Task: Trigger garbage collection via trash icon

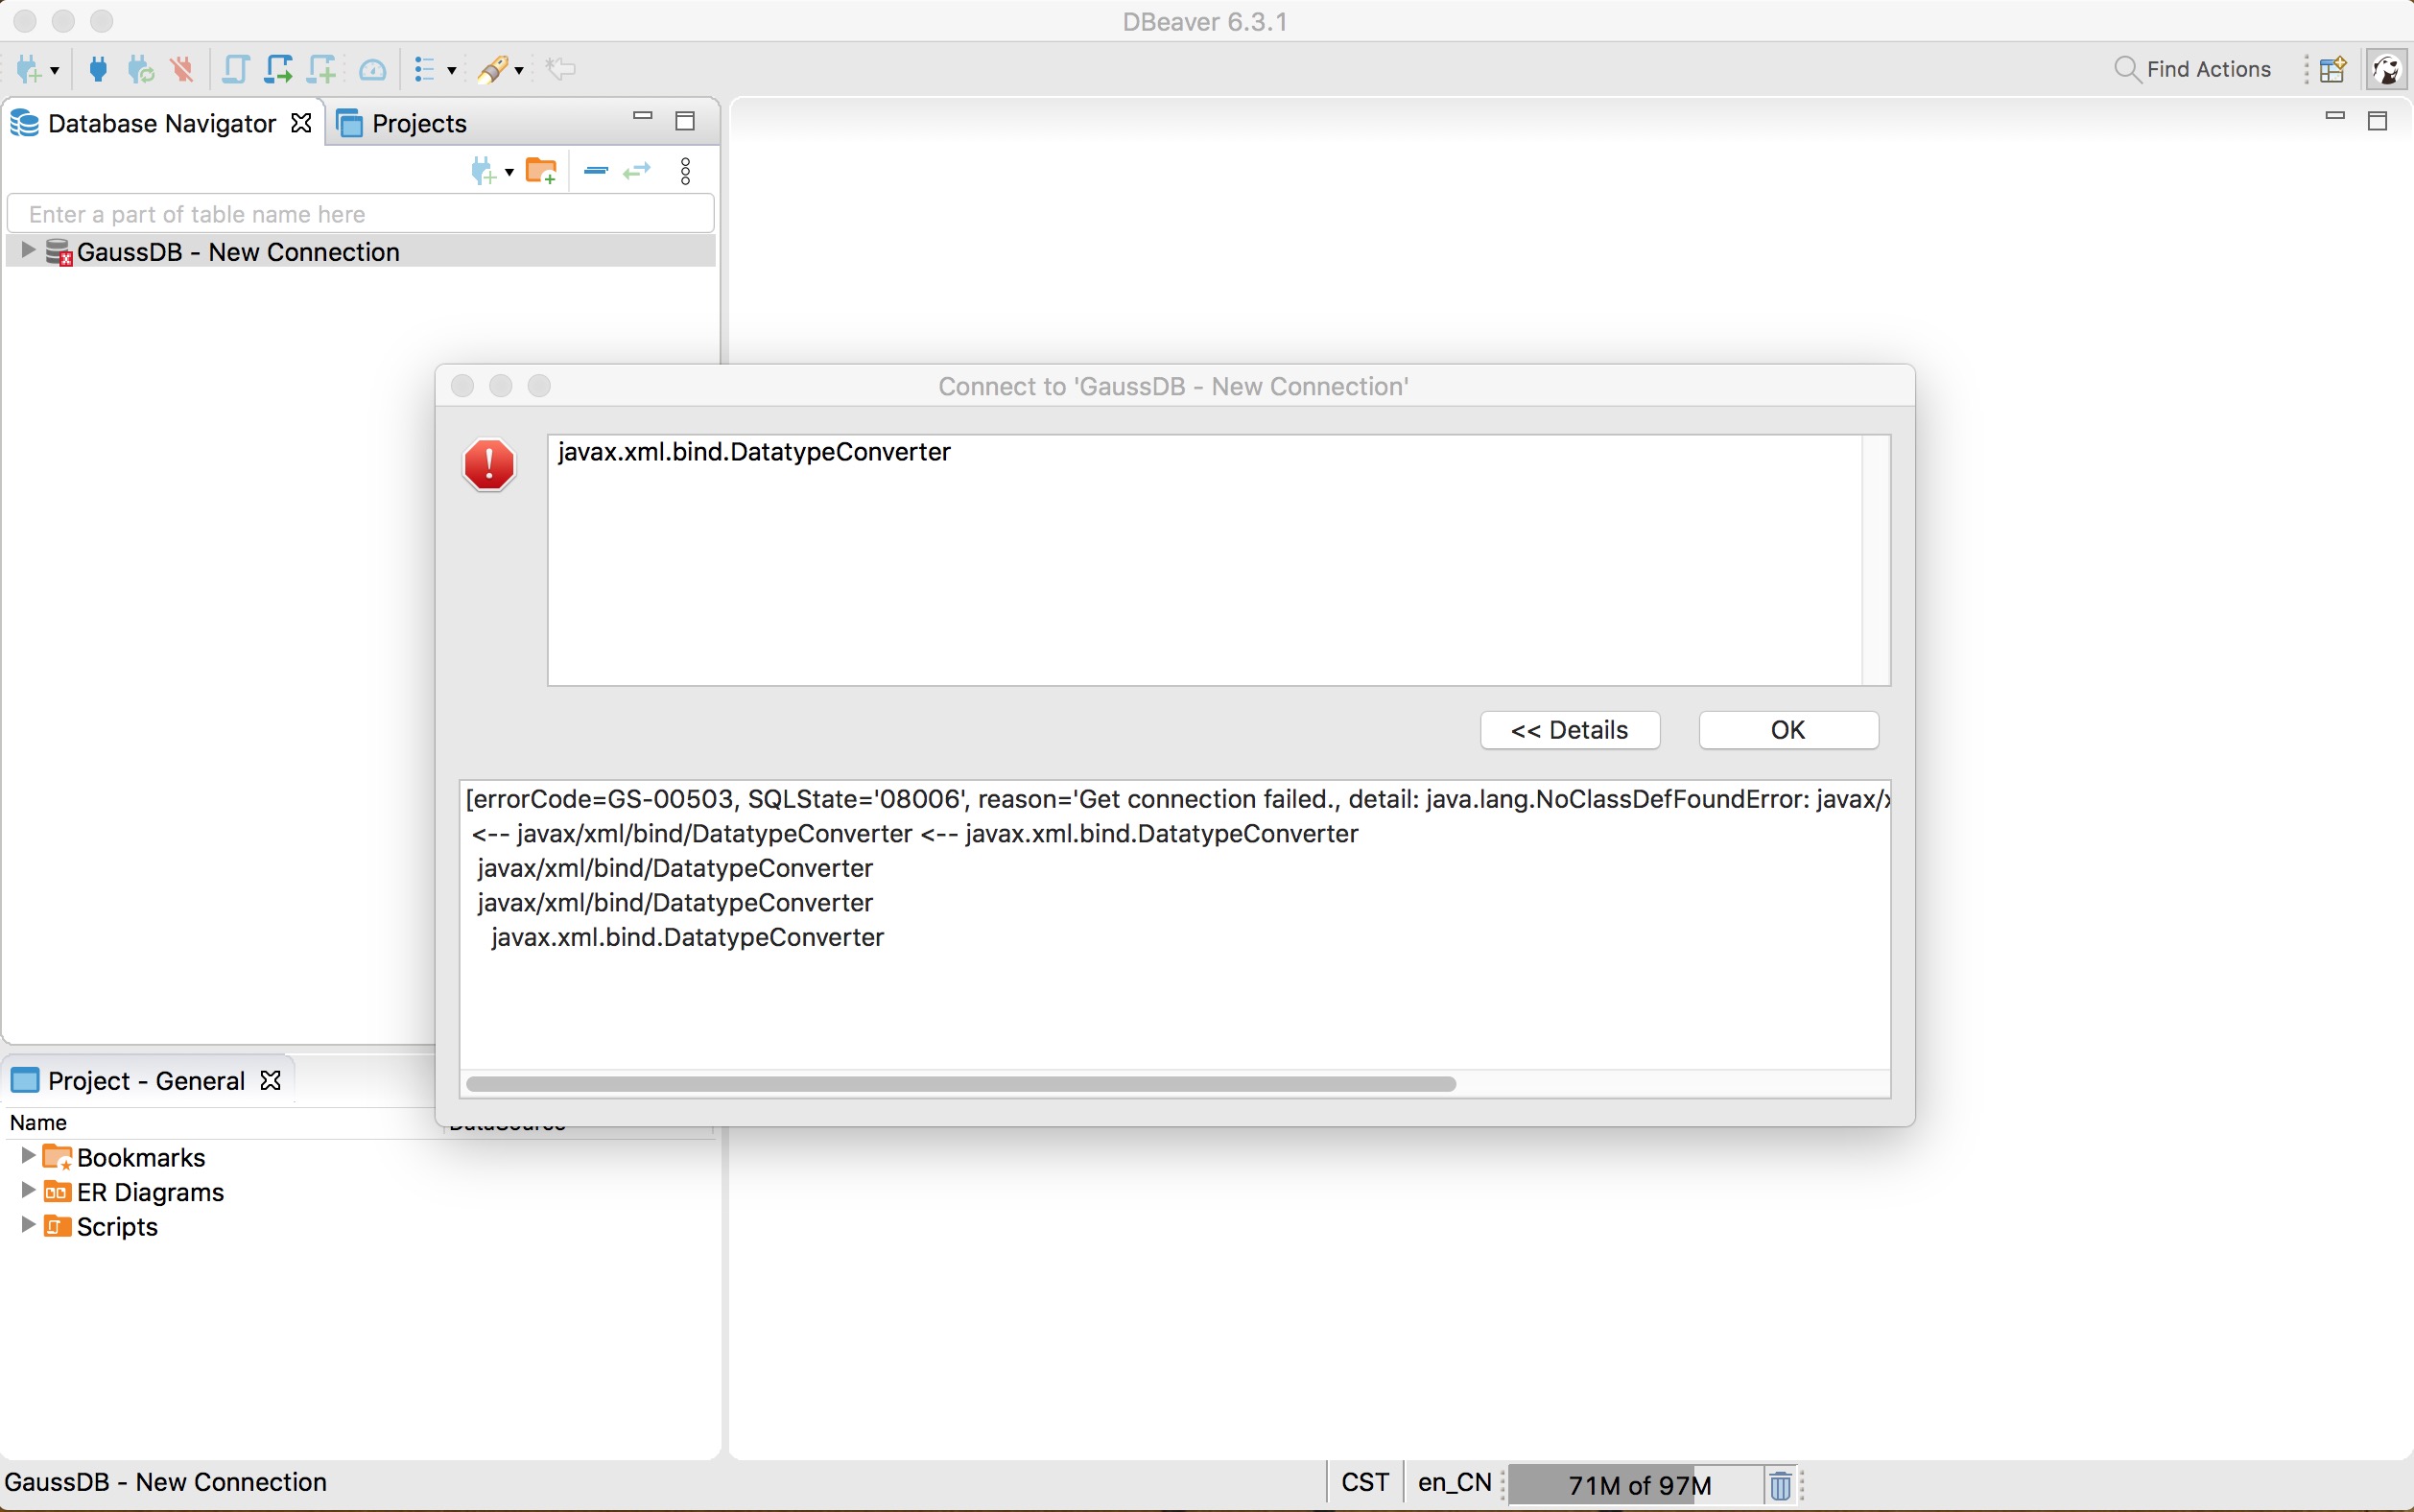Action: [x=1780, y=1484]
